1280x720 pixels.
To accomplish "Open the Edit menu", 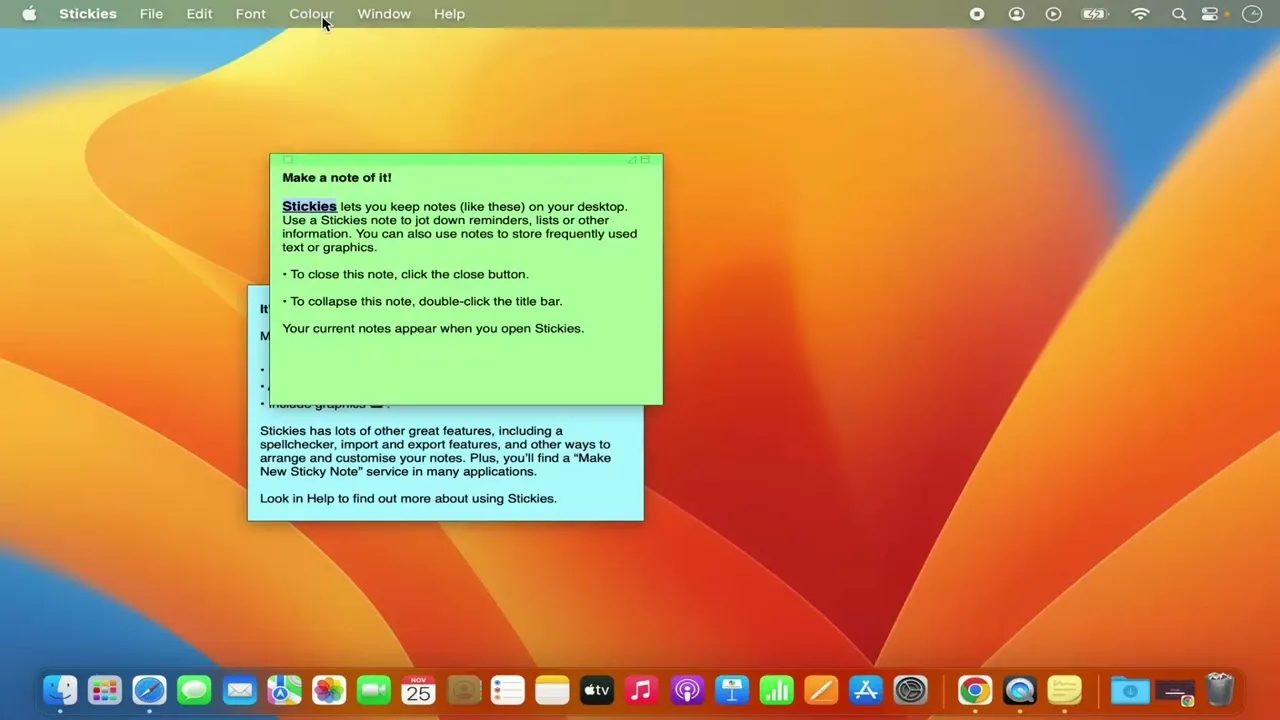I will tap(199, 14).
